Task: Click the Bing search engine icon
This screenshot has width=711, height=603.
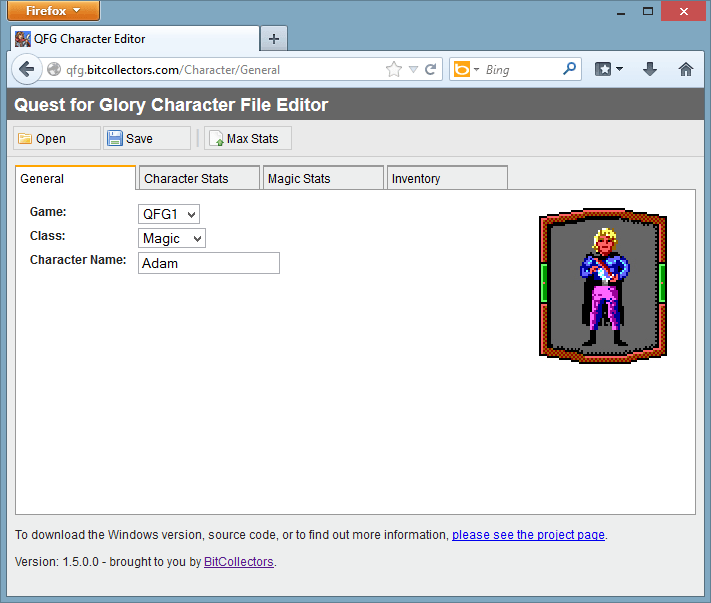Action: click(462, 69)
